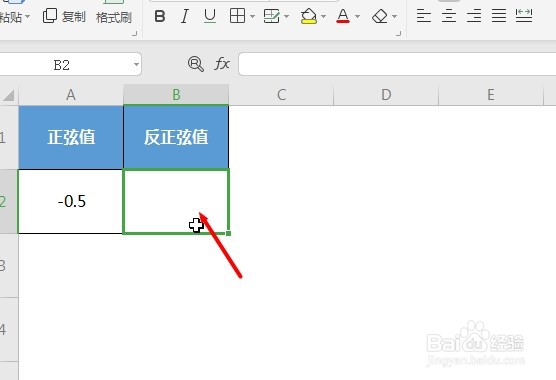Open fill color dropdown arrow
The image size is (556, 380).
323,16
